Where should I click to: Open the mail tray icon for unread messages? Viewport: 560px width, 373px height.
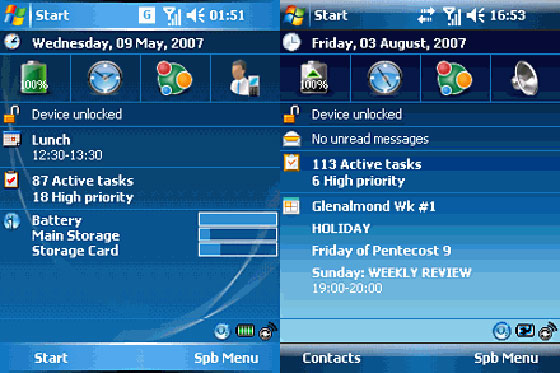click(x=292, y=139)
